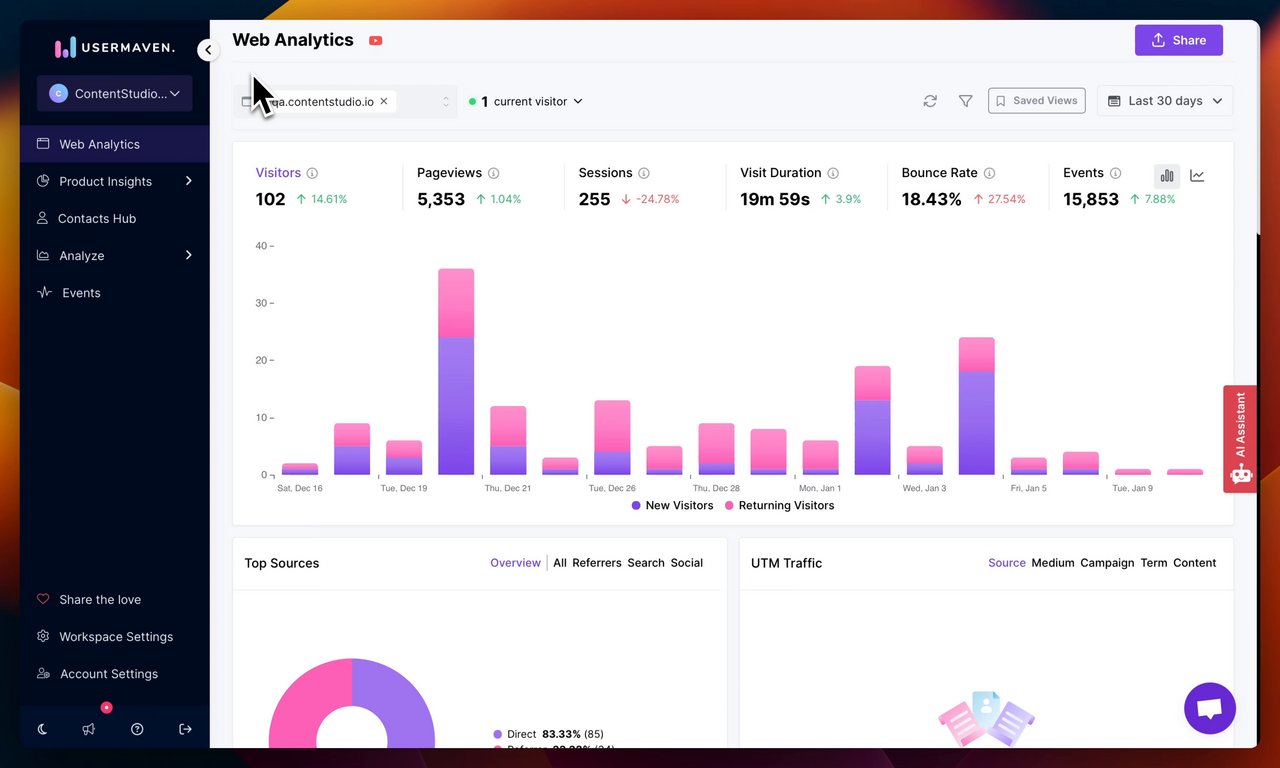The image size is (1280, 768).
Task: Collapse the sidebar with arrow button
Action: (208, 50)
